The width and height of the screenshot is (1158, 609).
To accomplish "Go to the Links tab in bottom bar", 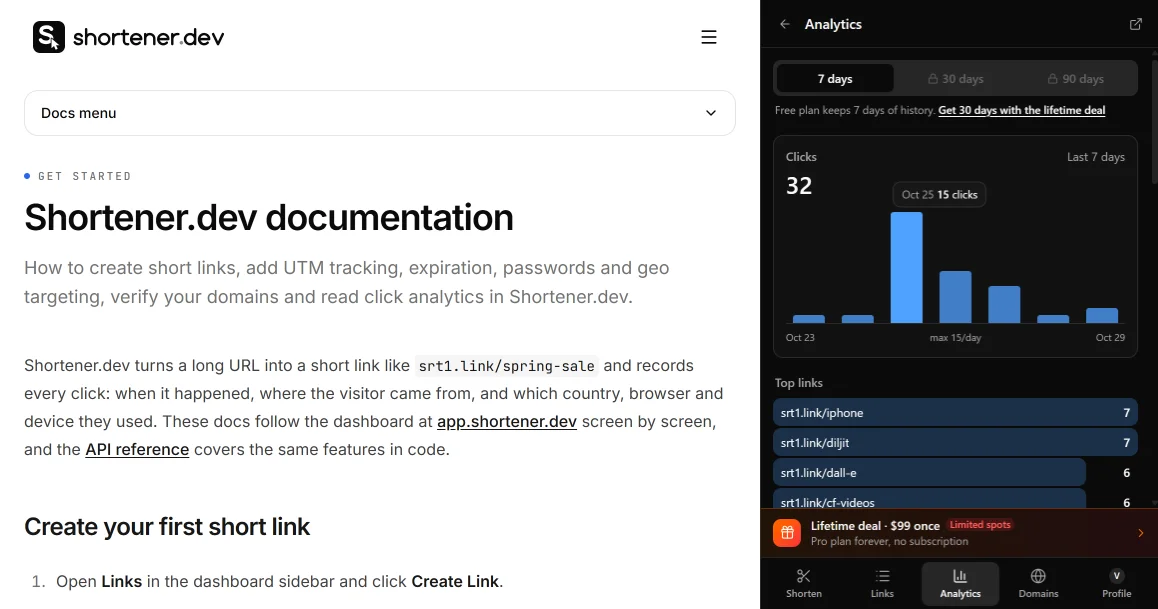I will click(x=882, y=583).
